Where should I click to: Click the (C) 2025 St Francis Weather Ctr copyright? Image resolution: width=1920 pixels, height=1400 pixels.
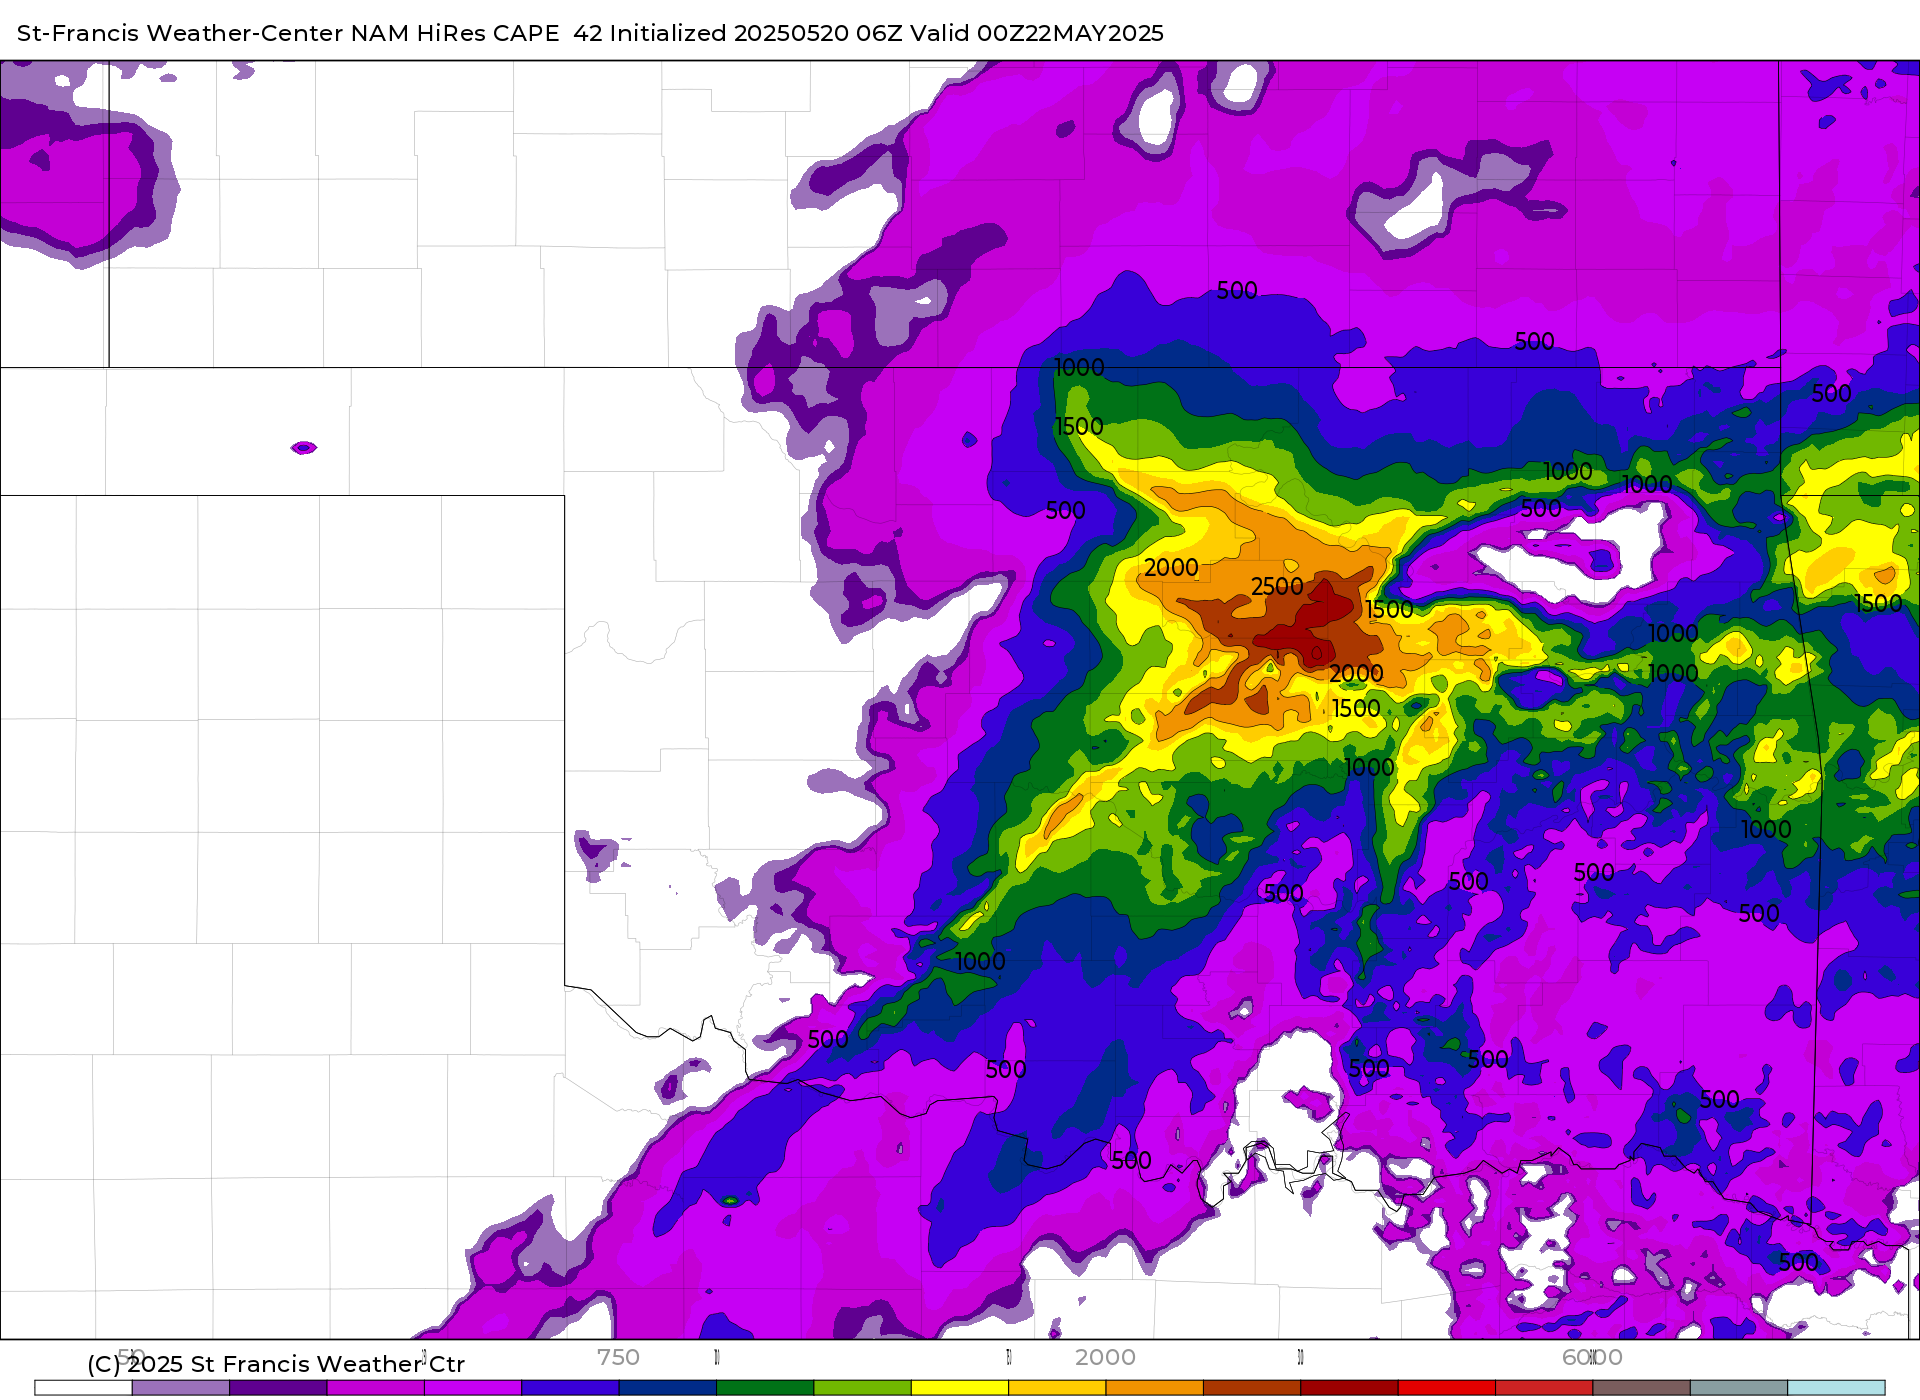coord(276,1364)
